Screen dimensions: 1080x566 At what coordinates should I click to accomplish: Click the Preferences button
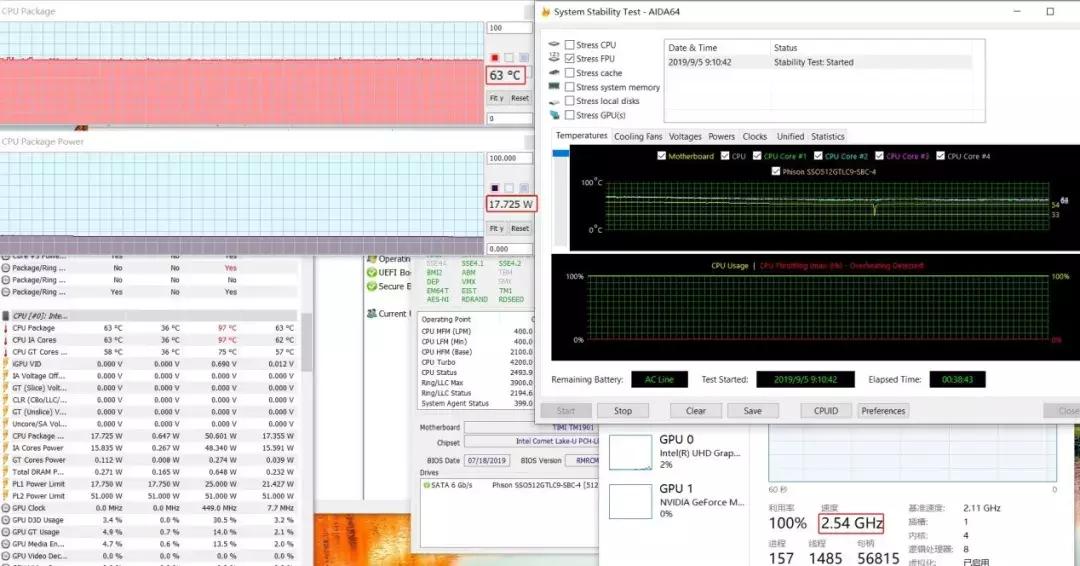tap(883, 411)
